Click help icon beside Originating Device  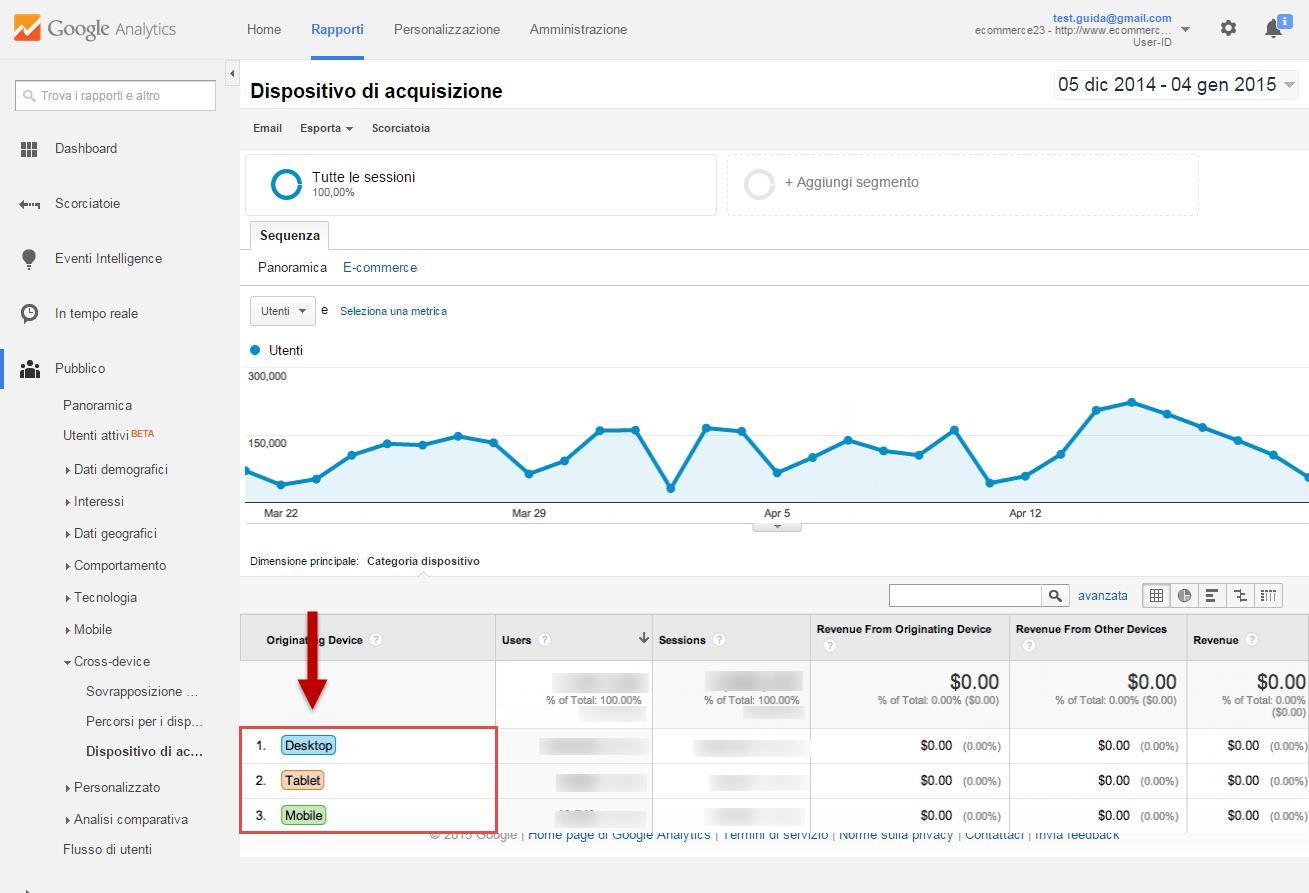pos(375,640)
